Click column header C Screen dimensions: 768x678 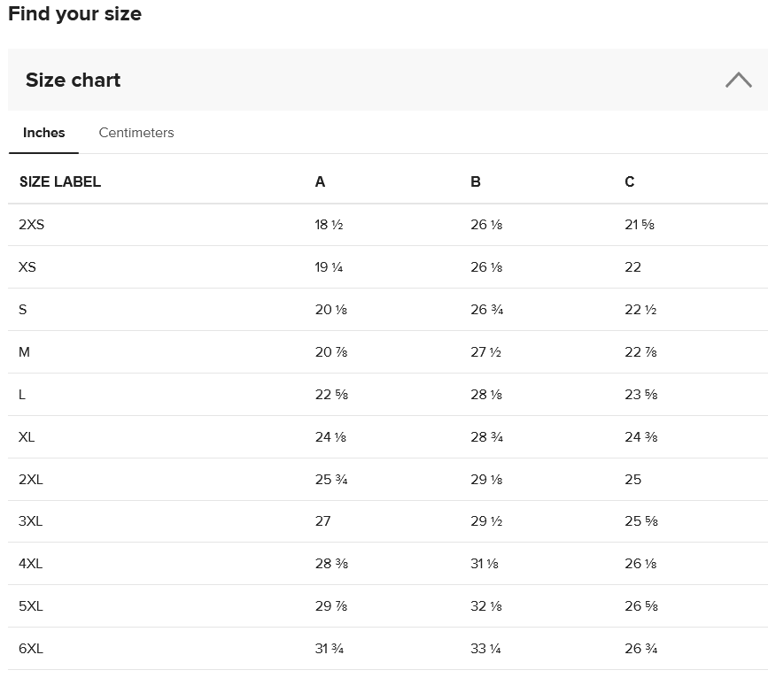click(630, 182)
